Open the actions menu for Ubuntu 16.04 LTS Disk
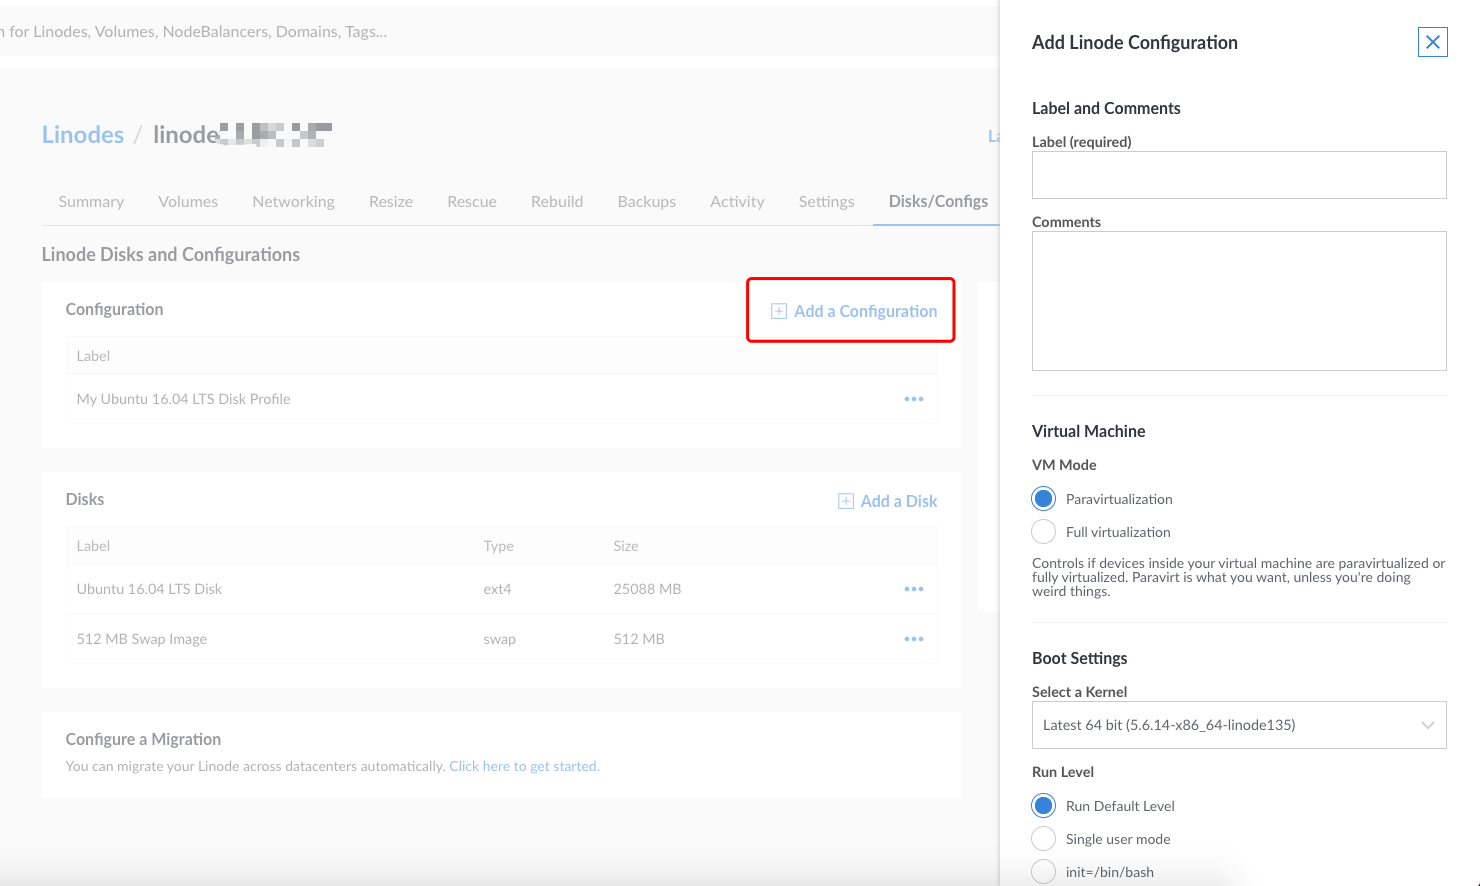1480x886 pixels. 913,588
